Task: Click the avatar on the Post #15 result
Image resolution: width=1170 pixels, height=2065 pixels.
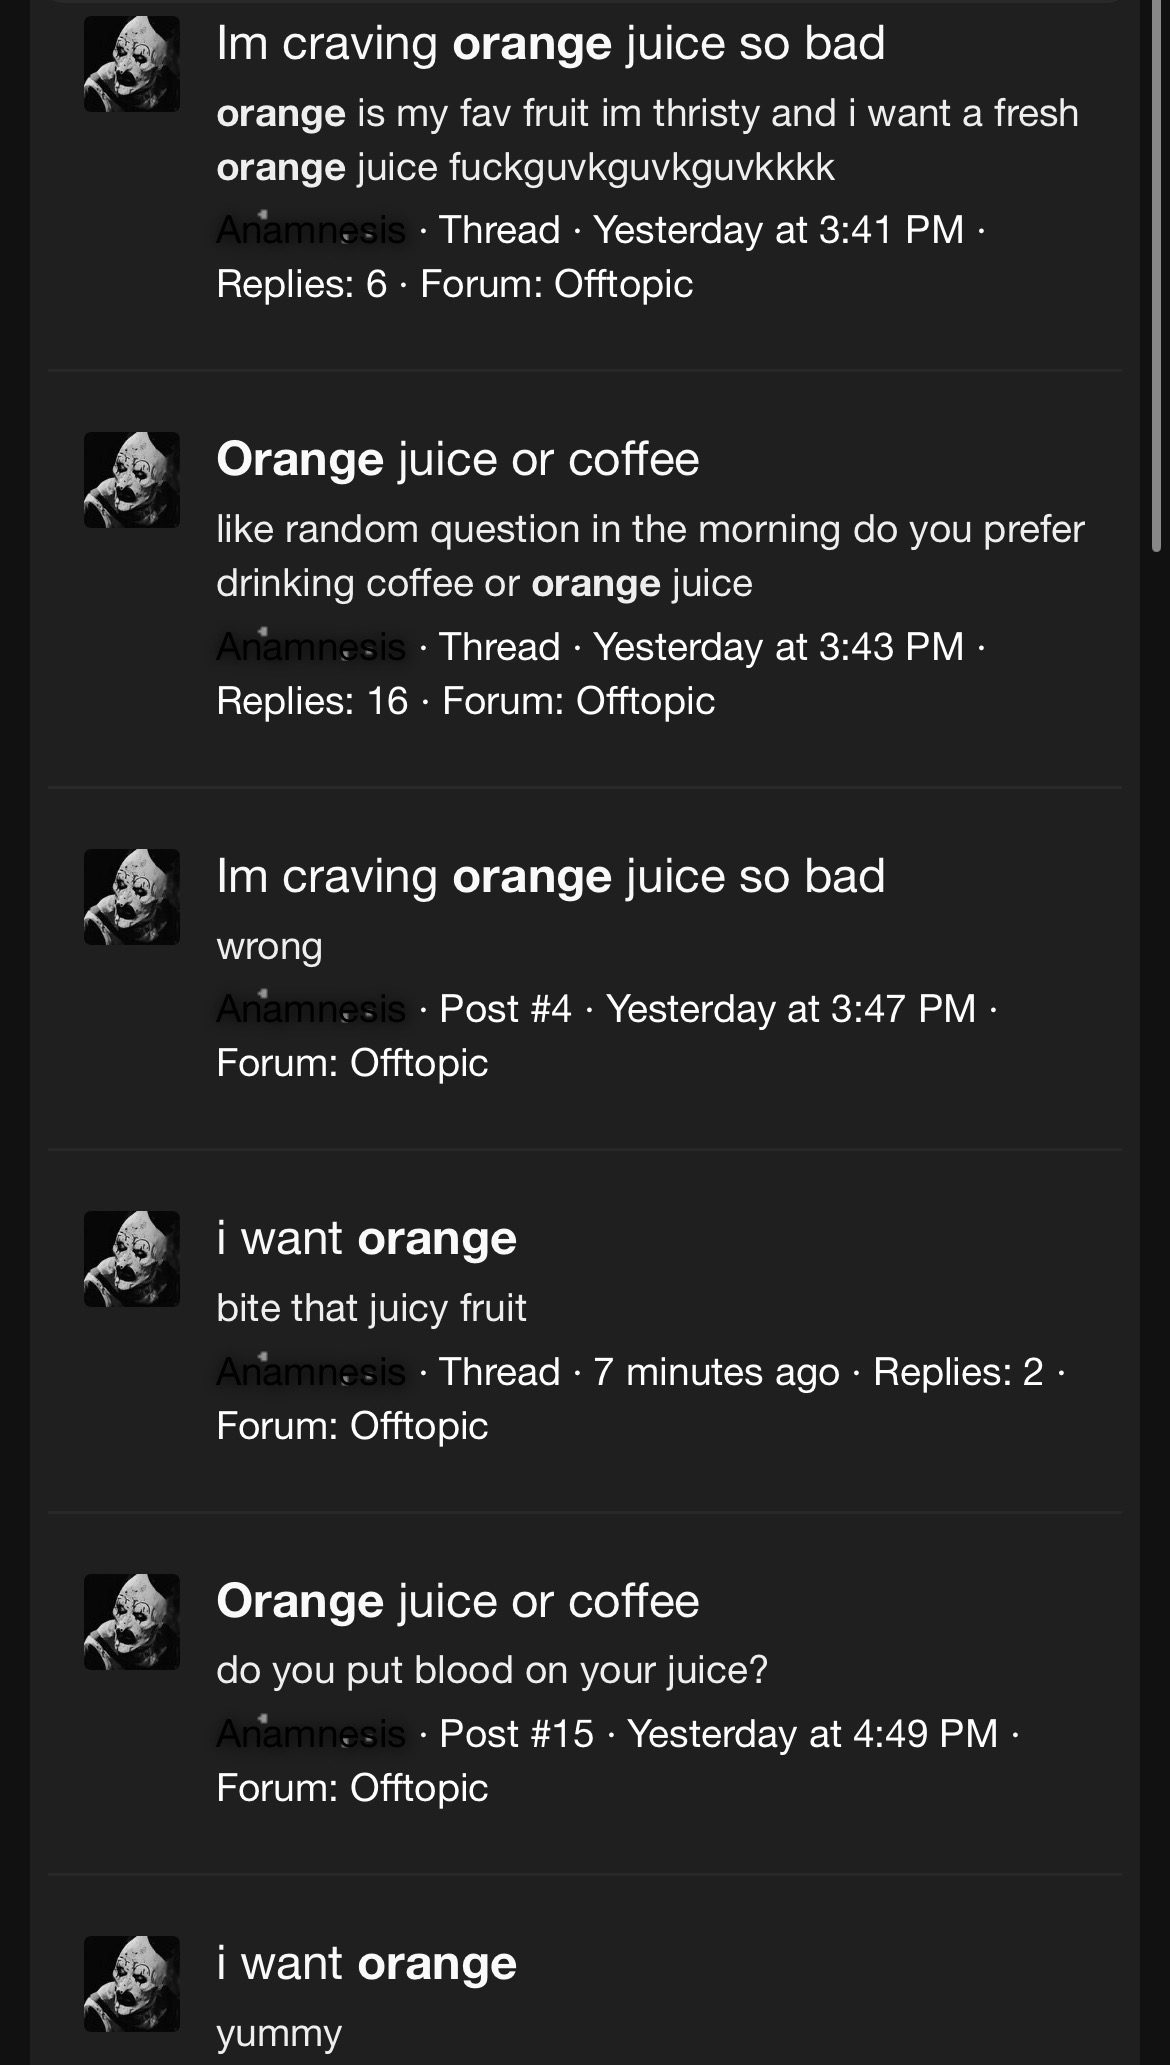Action: pyautogui.click(x=132, y=1622)
